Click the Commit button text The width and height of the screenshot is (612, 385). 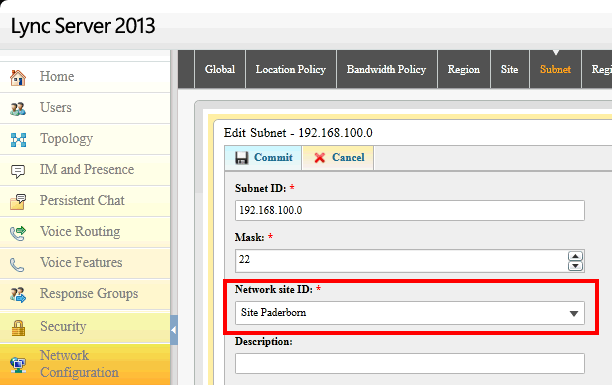[273, 157]
